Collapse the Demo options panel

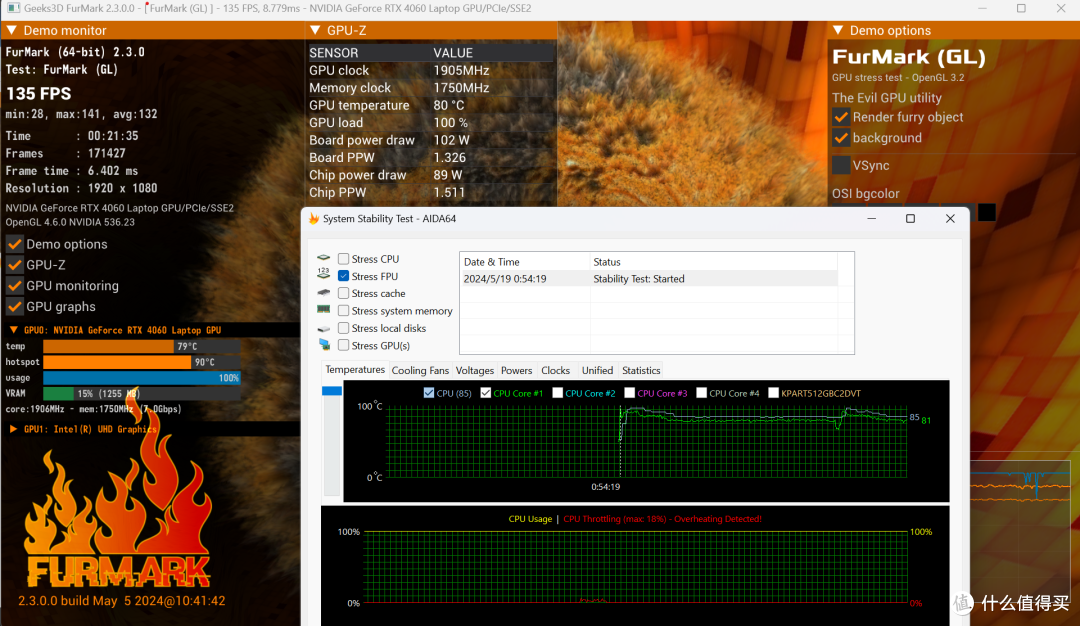[838, 30]
